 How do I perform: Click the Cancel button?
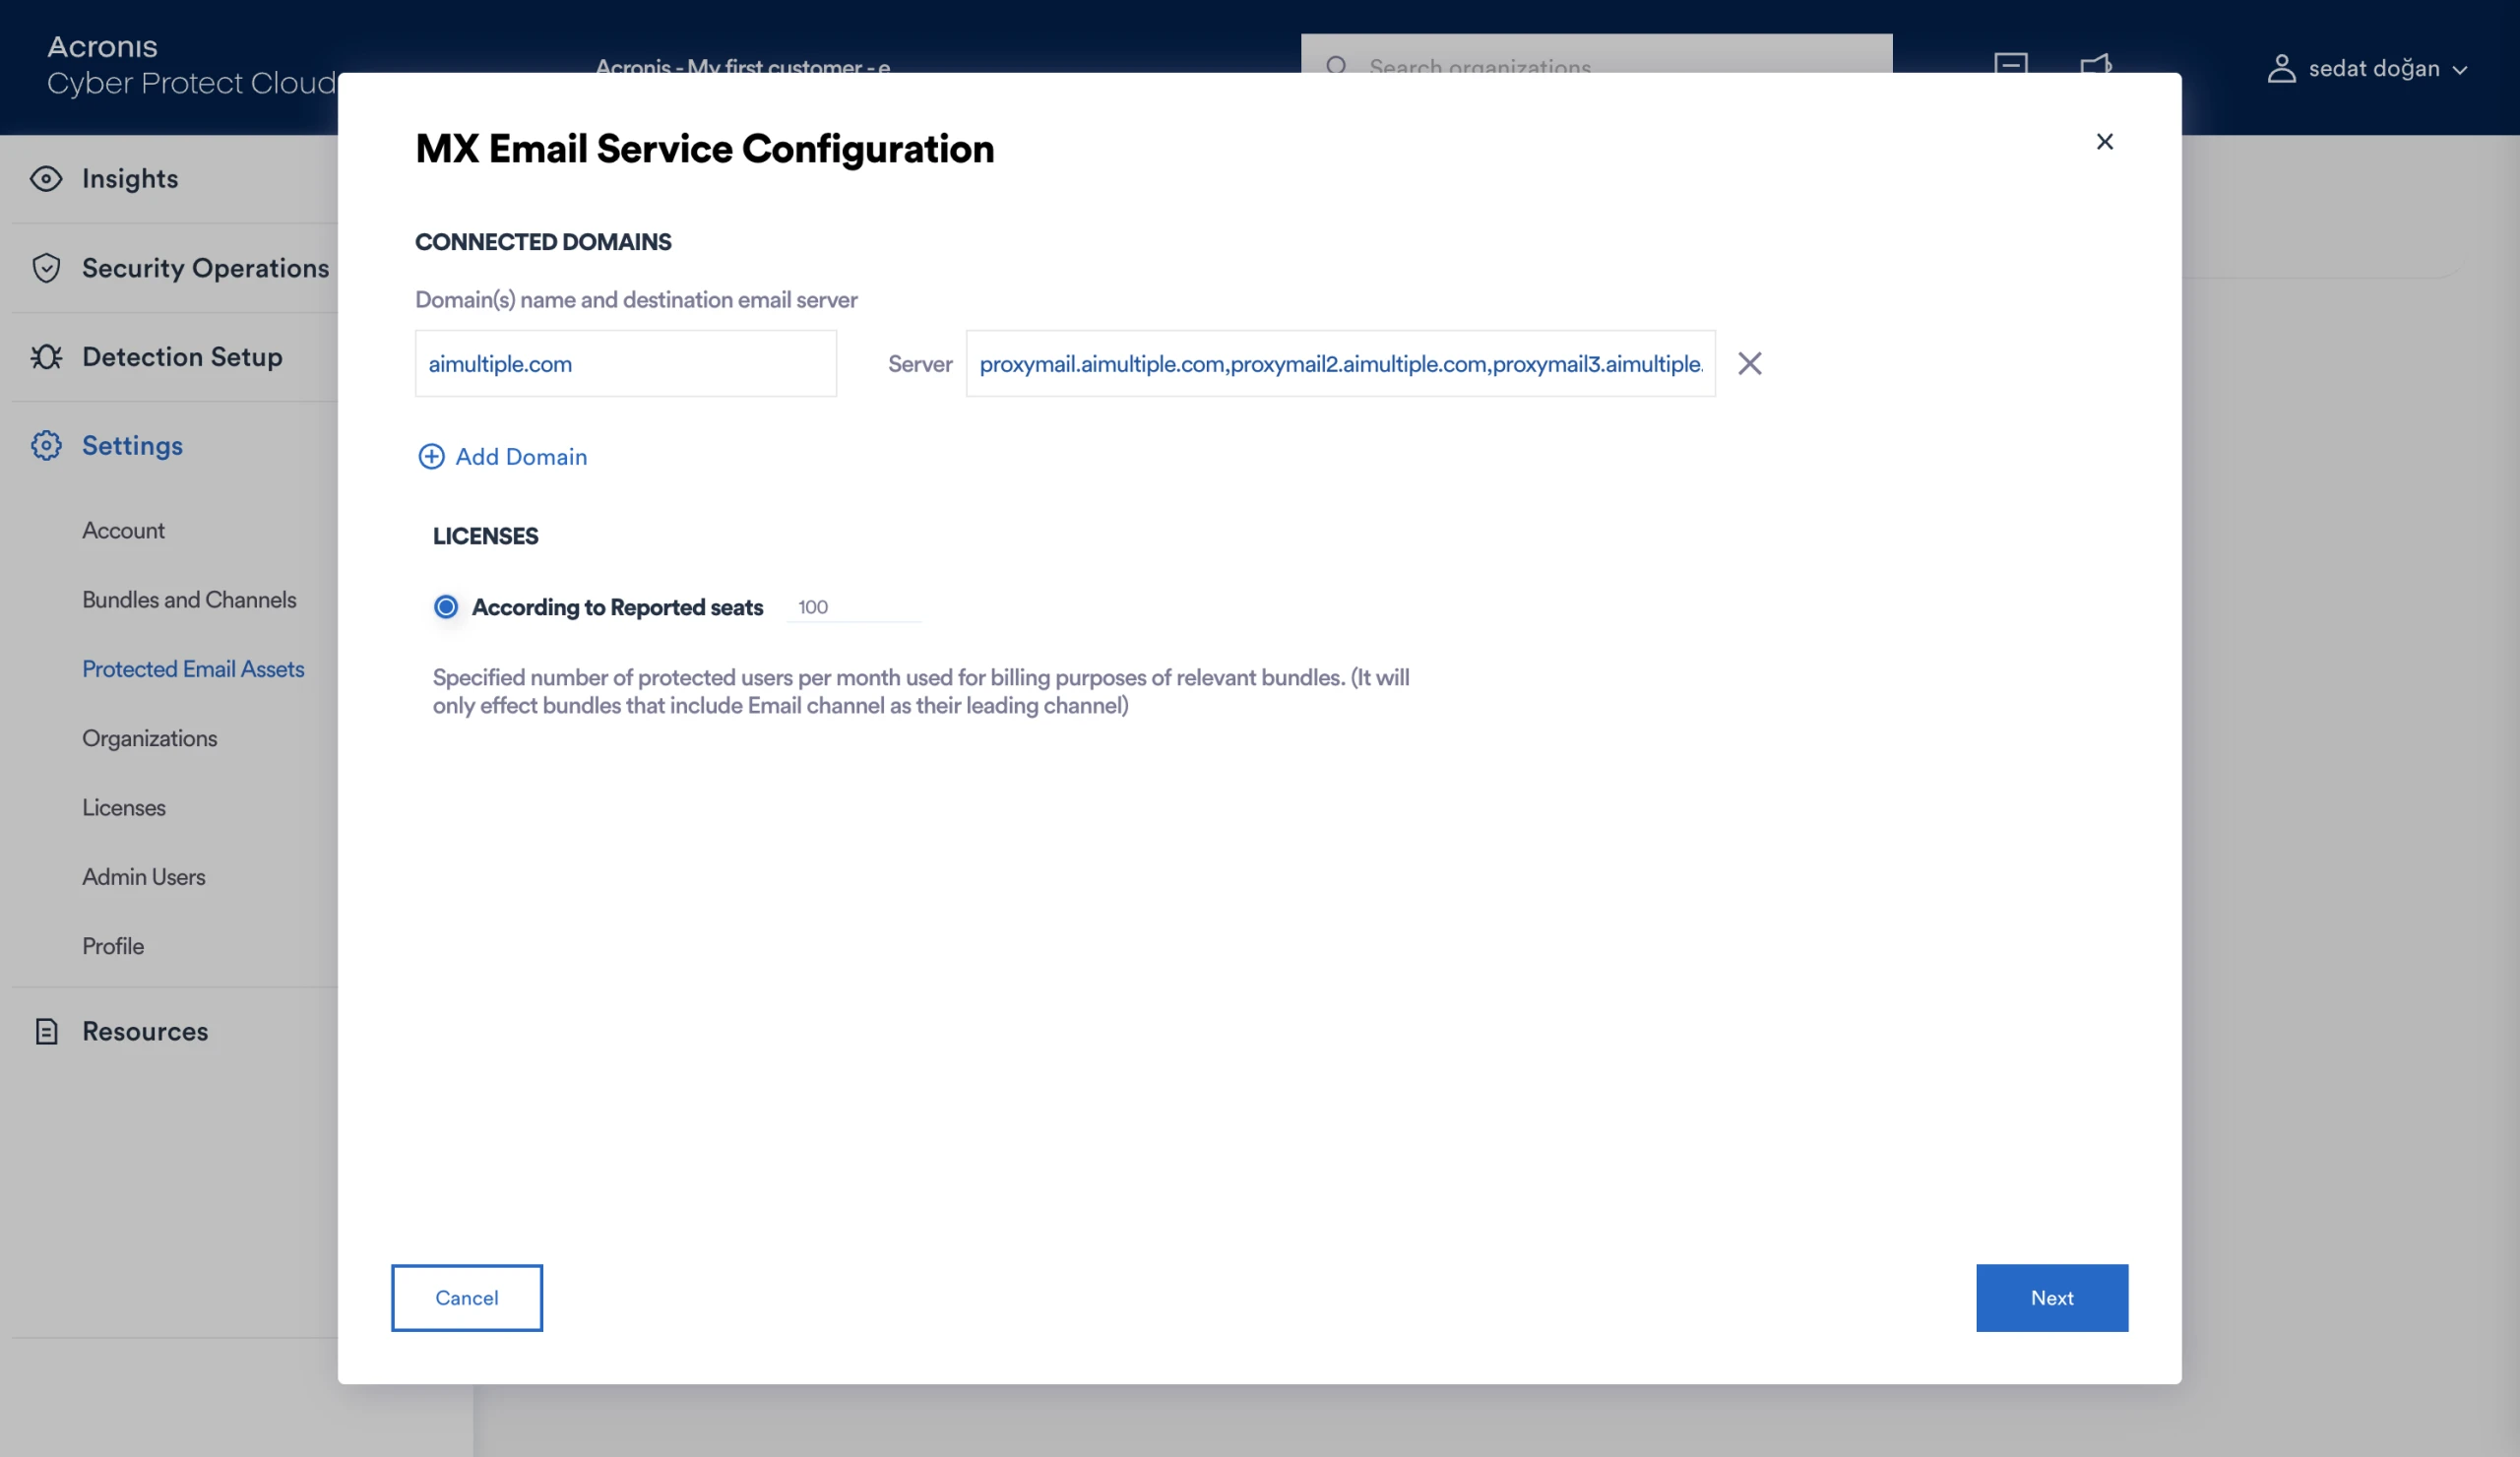point(467,1298)
